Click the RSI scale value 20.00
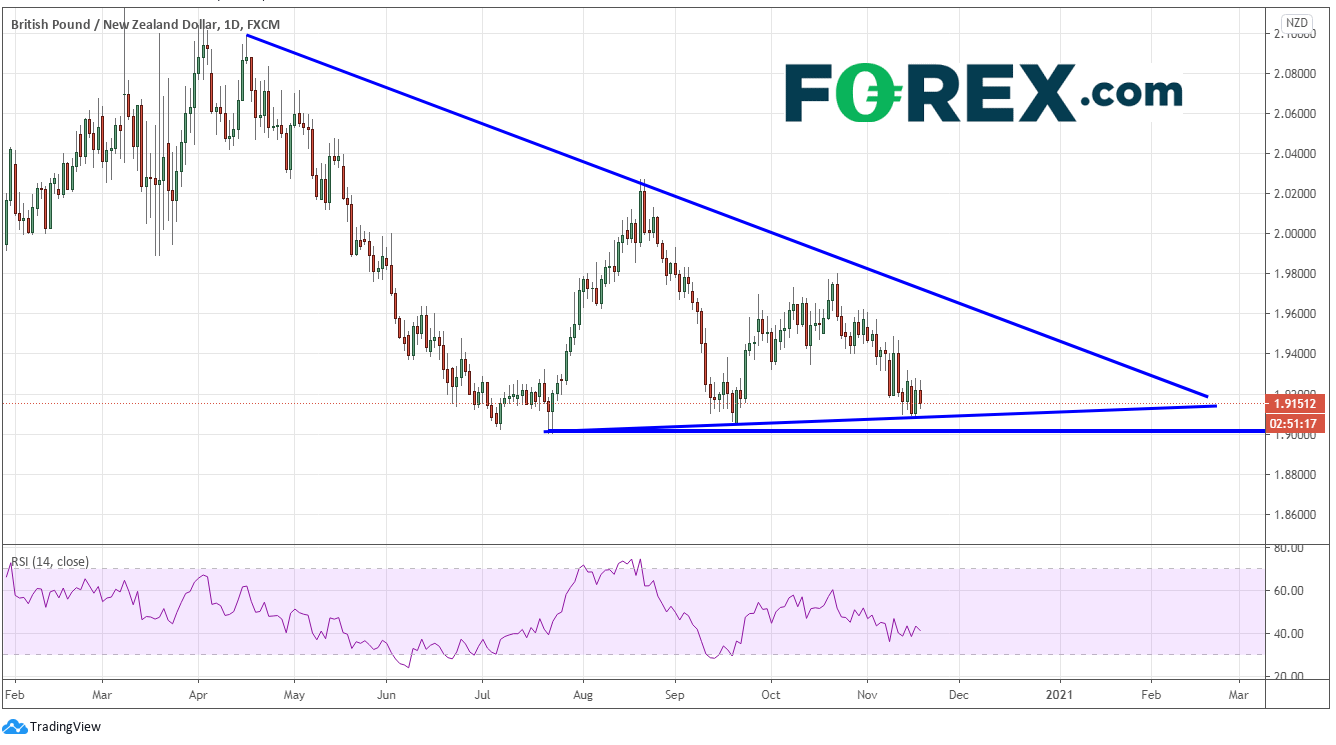The image size is (1336, 745). click(1288, 677)
